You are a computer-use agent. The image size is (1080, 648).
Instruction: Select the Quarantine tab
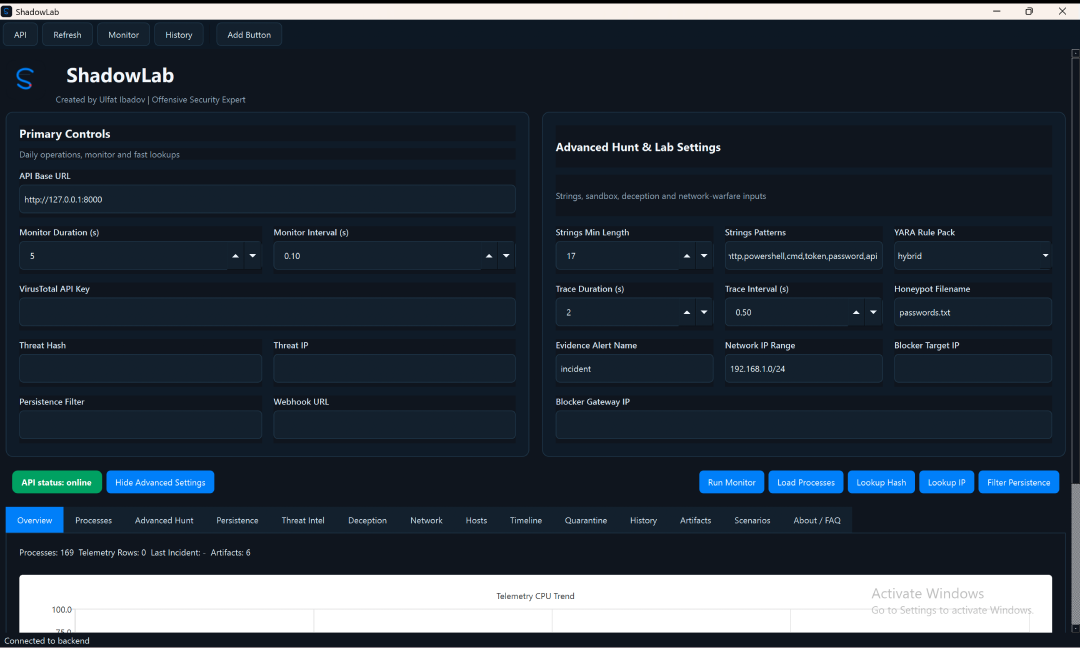click(586, 520)
